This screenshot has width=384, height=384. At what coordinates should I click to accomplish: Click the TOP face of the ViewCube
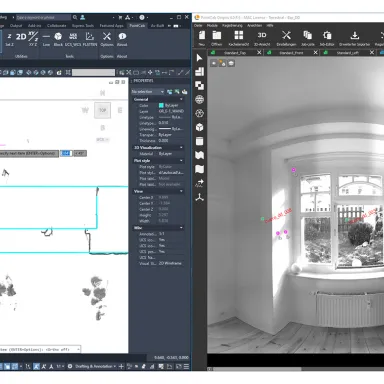pyautogui.click(x=102, y=110)
